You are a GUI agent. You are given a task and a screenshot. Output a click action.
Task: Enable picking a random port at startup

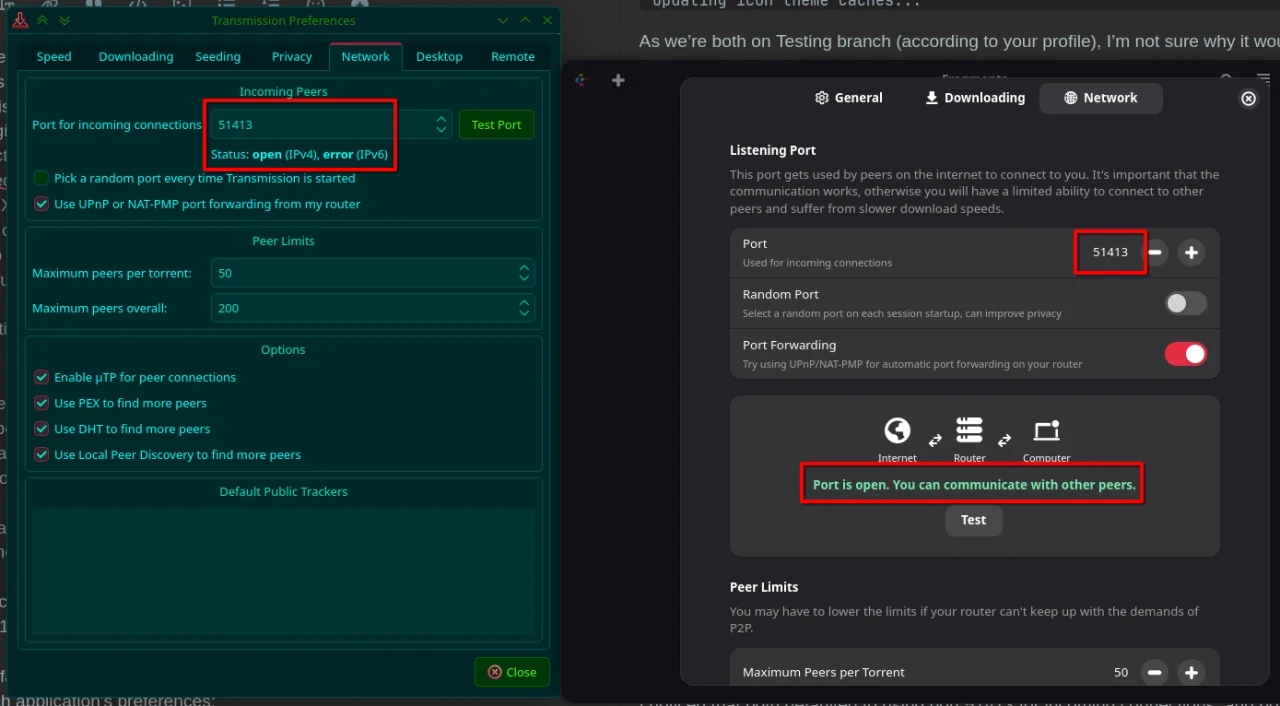click(41, 178)
